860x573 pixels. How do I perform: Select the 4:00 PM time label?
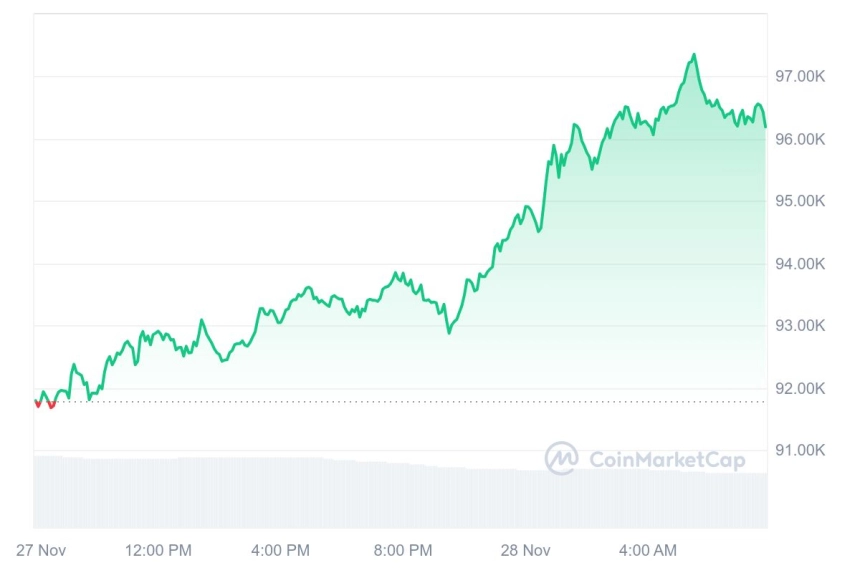pos(280,550)
